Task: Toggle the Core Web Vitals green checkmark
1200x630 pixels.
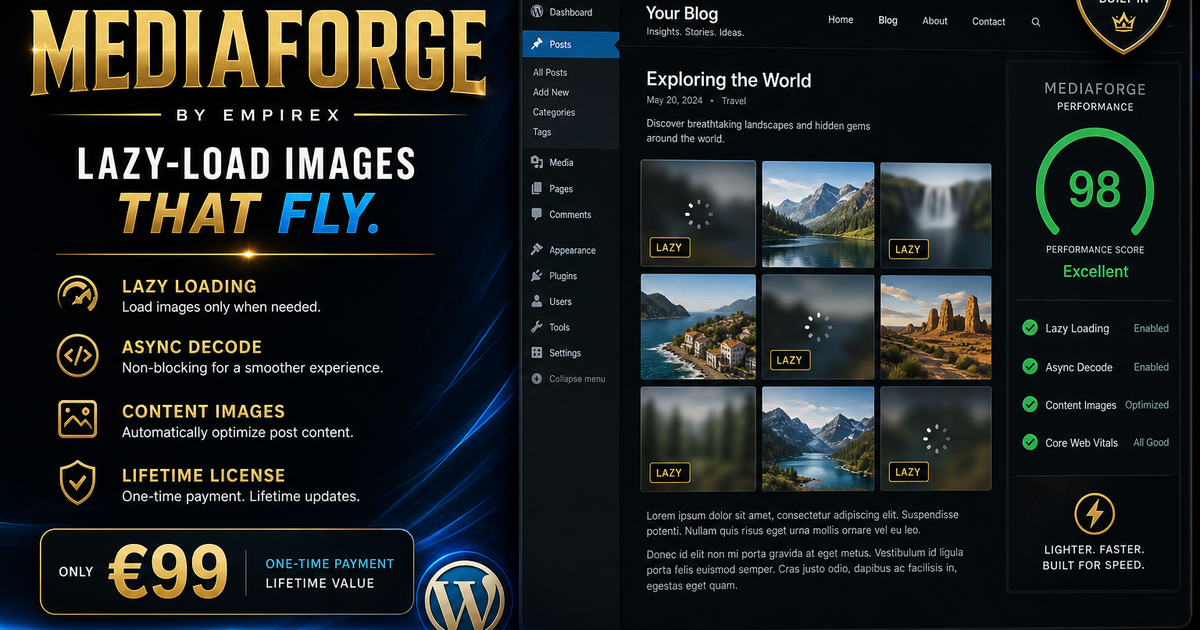Action: point(1029,442)
